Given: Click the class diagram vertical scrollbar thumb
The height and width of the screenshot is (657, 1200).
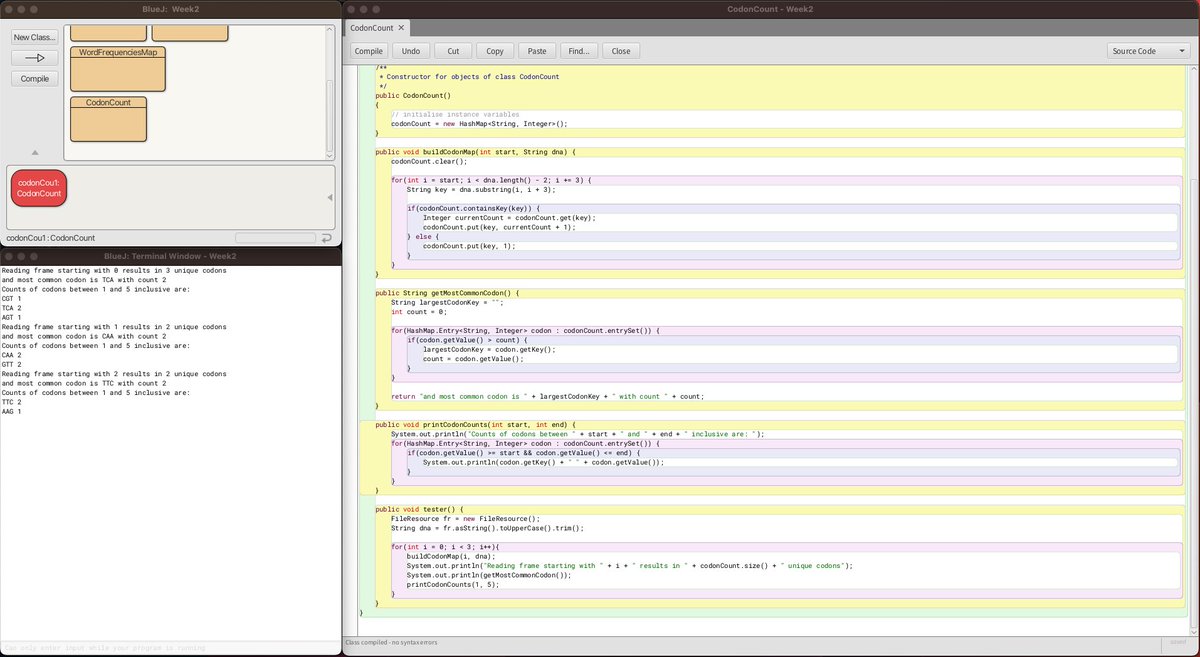Looking at the screenshot, I should [330, 115].
